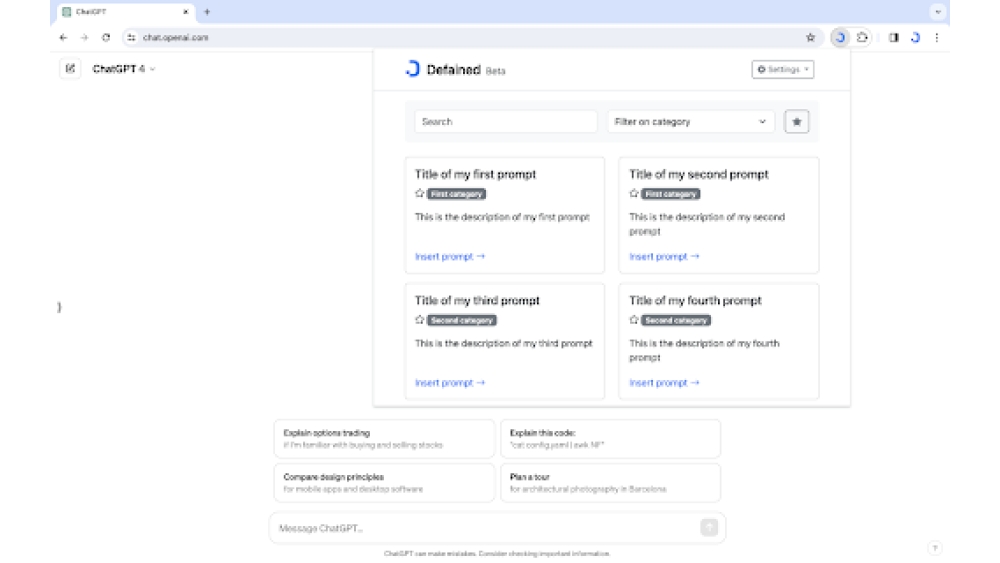Click the Title of my first prompt heading
Screen dimensions: 1000x563
click(475, 174)
